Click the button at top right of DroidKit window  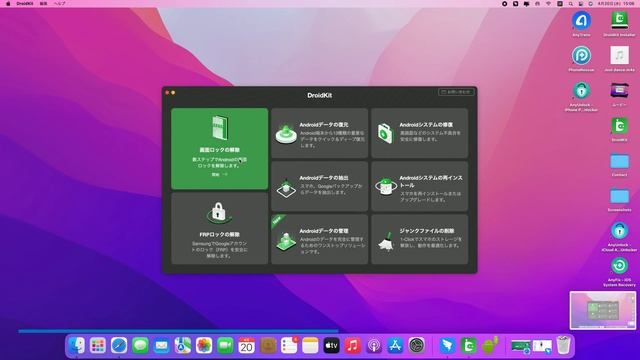456,92
